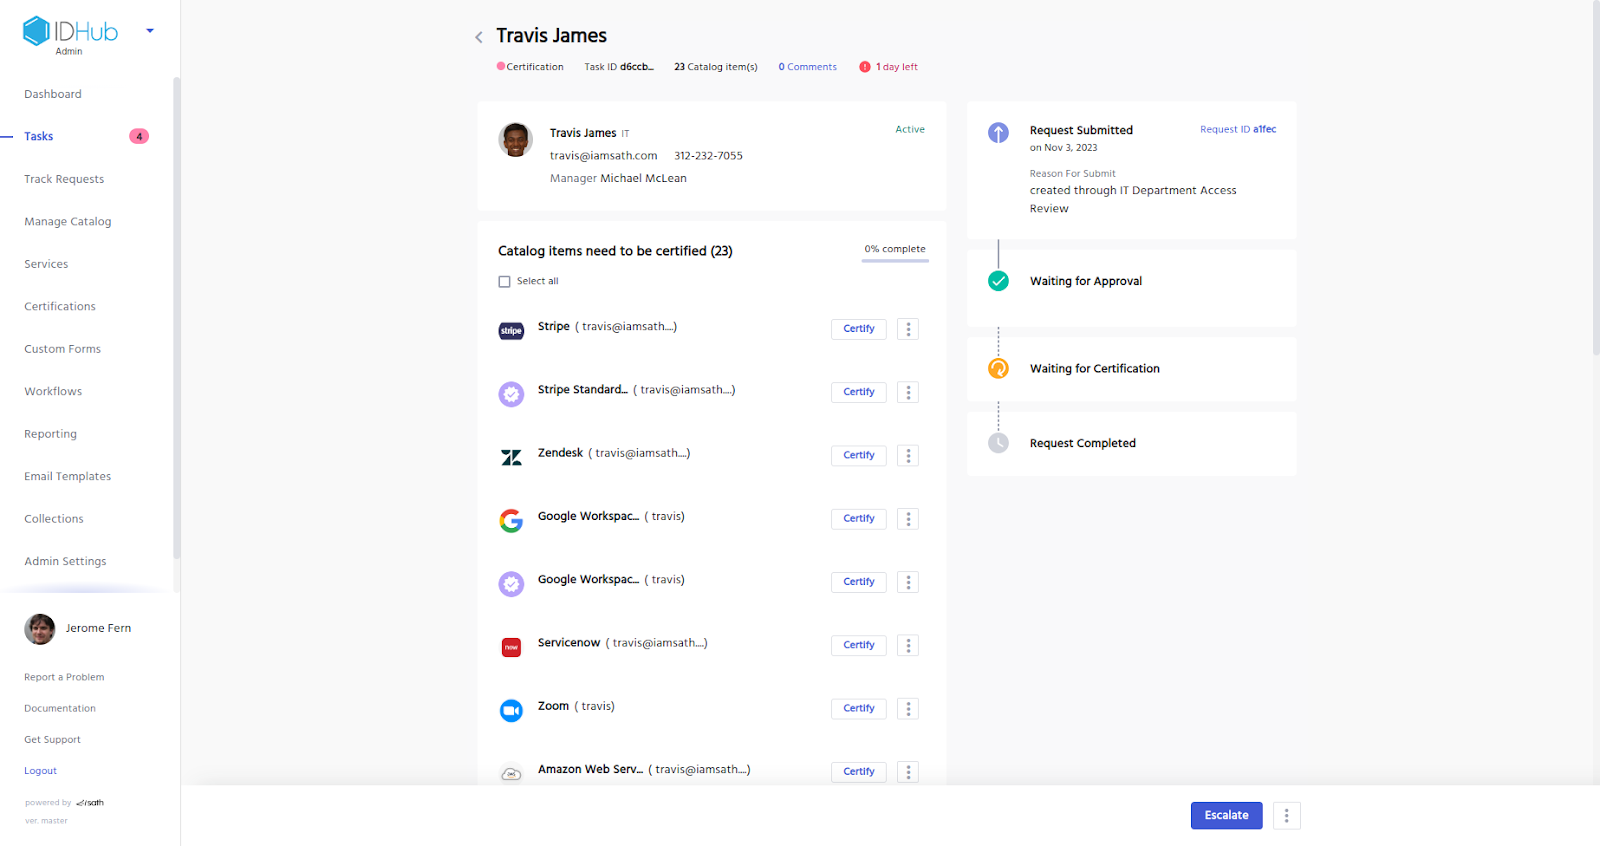Open the IDHub Admin dropdown arrow
This screenshot has width=1600, height=846.
pos(150,31)
